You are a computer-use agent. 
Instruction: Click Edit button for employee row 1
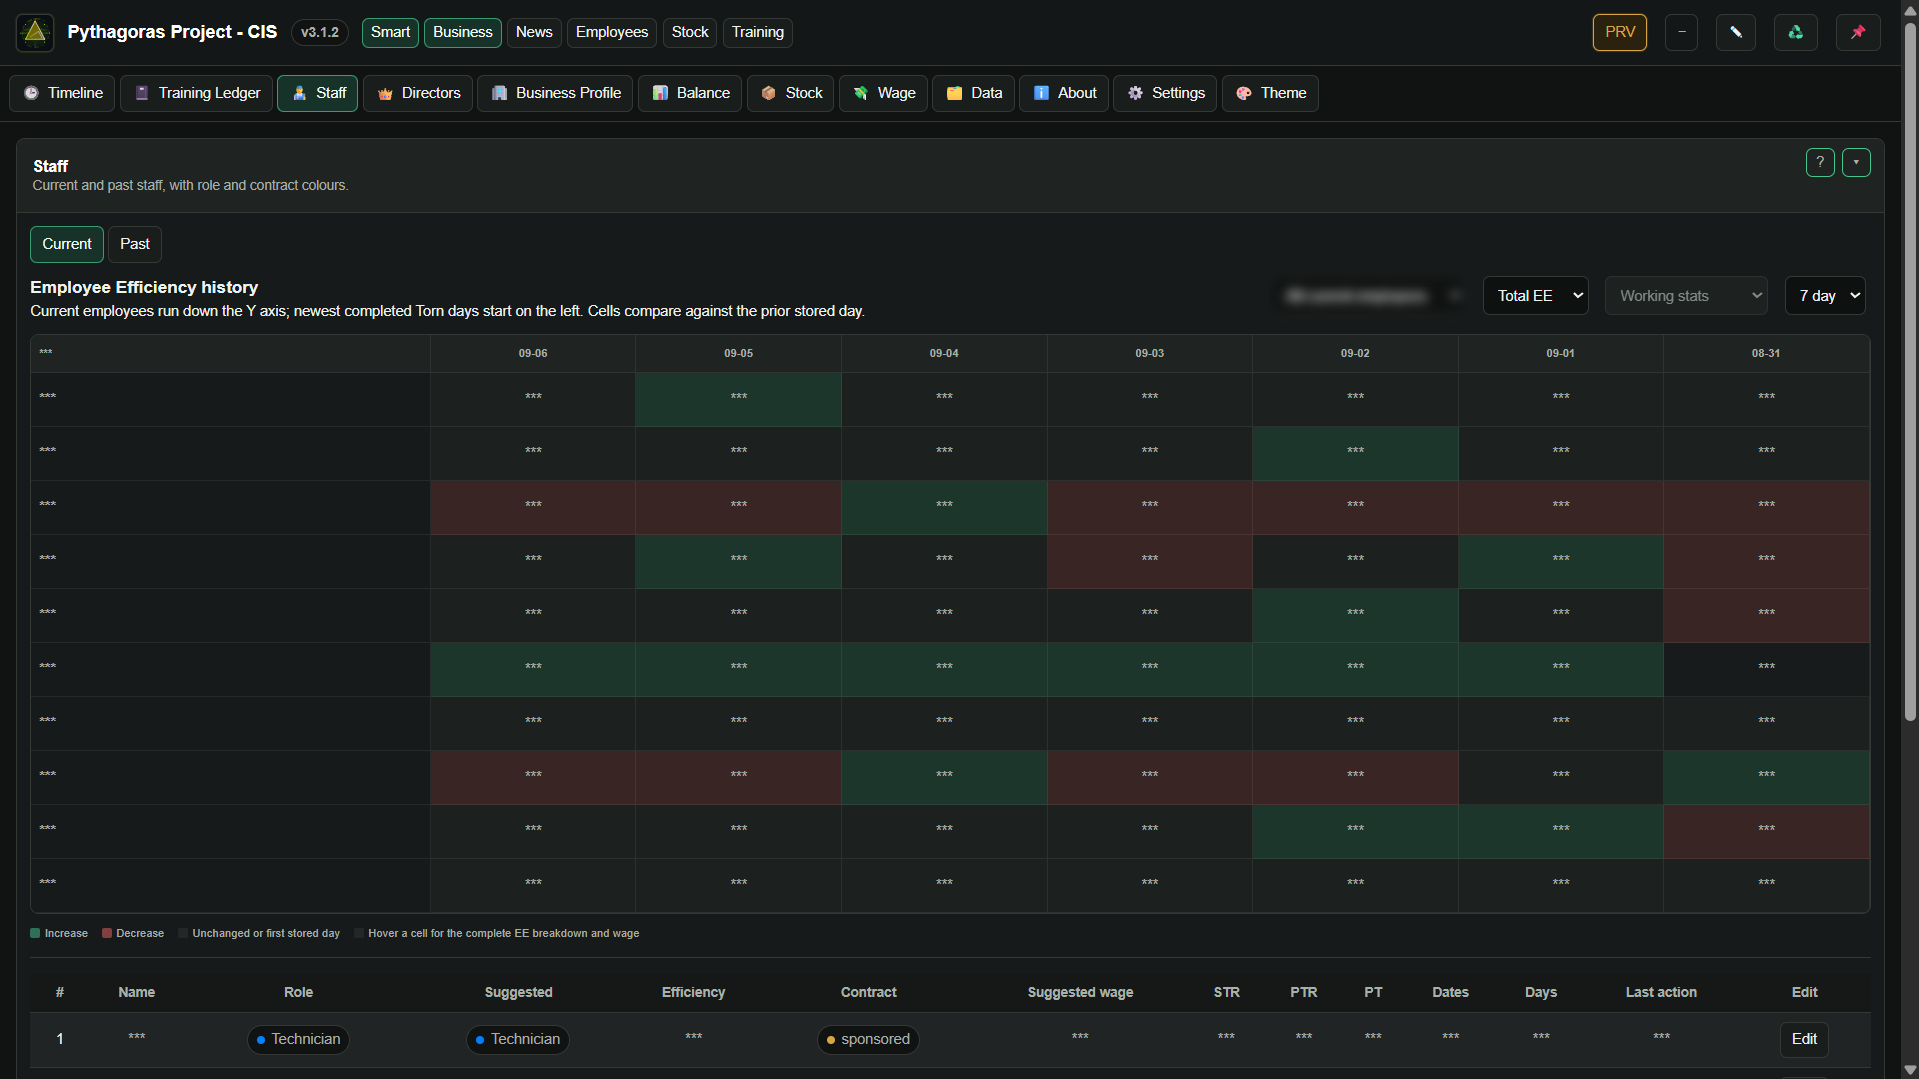click(x=1804, y=1039)
